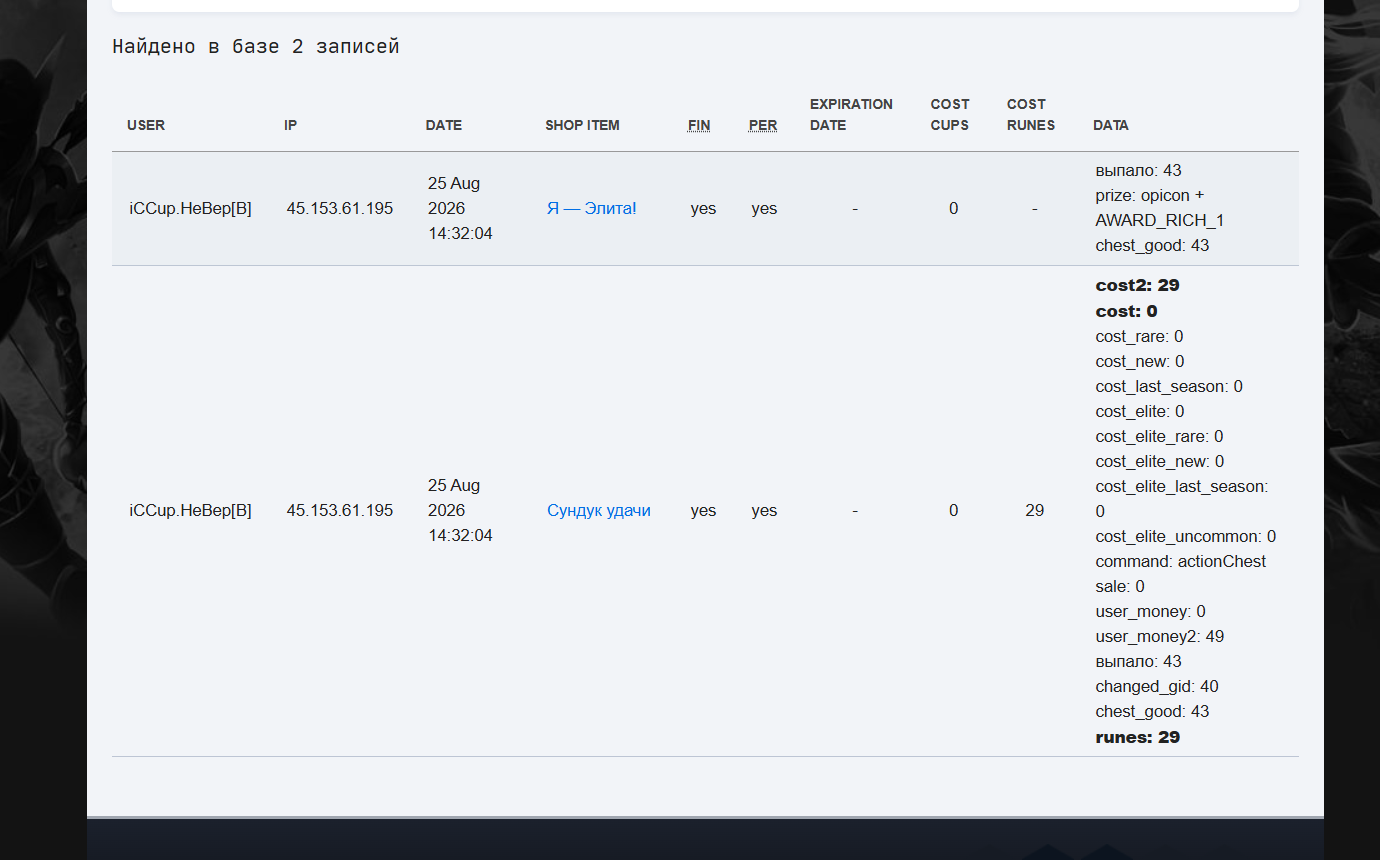Click the user_money2: 49 line

1160,636
